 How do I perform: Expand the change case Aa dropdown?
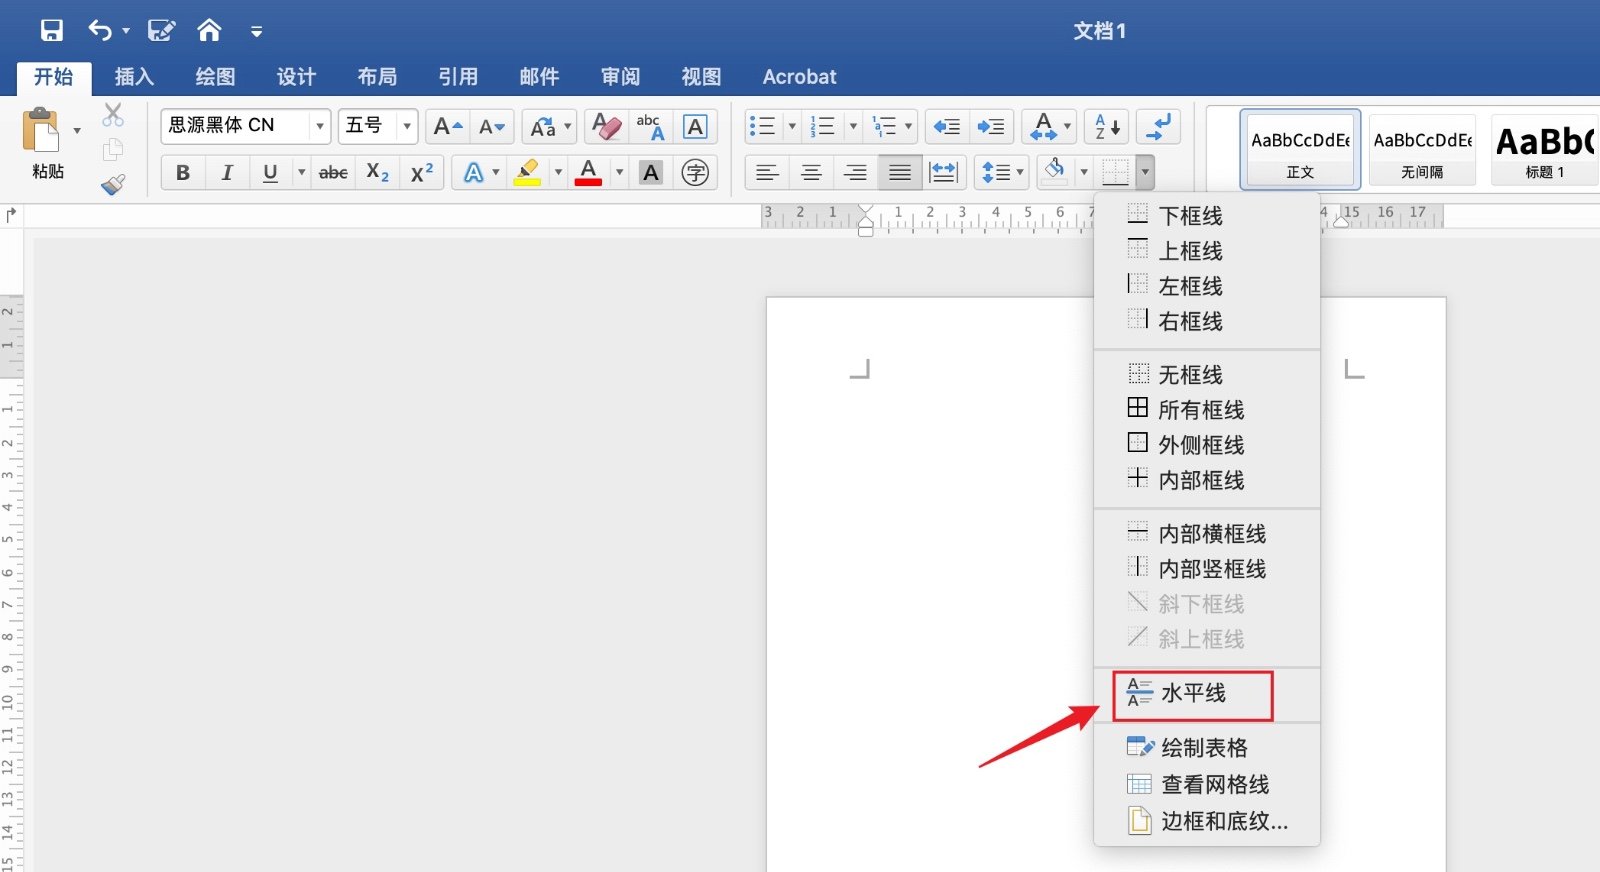coord(567,126)
